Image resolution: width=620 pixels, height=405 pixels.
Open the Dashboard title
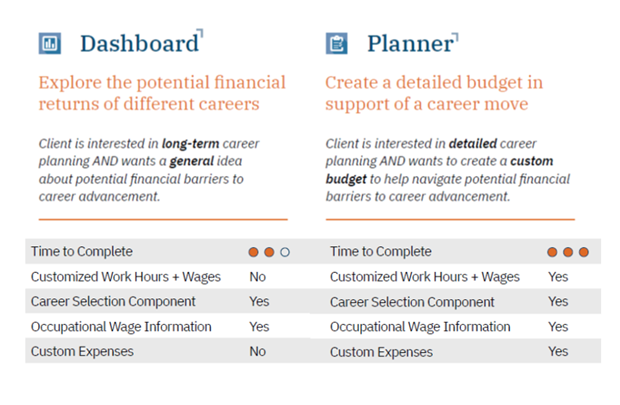(x=138, y=44)
